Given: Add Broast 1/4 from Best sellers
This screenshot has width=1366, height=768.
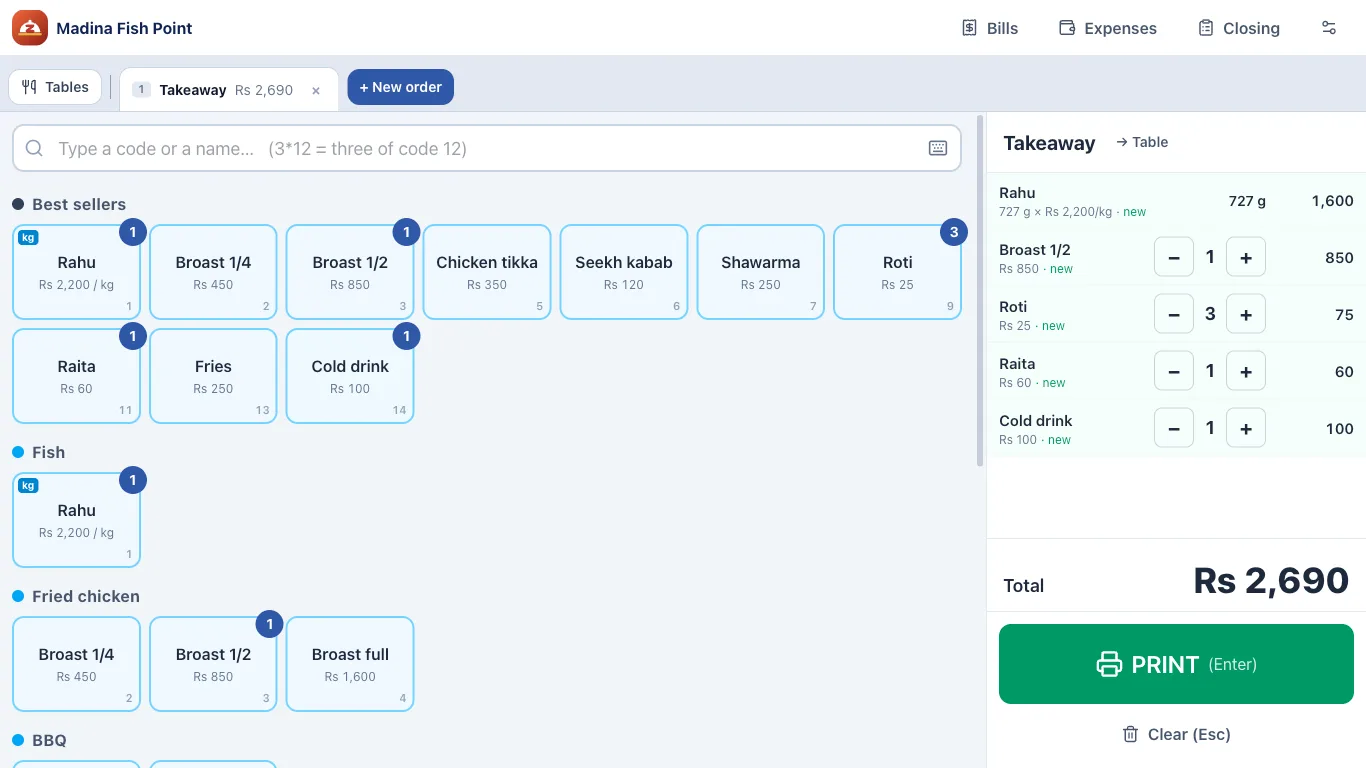Looking at the screenshot, I should tap(213, 272).
